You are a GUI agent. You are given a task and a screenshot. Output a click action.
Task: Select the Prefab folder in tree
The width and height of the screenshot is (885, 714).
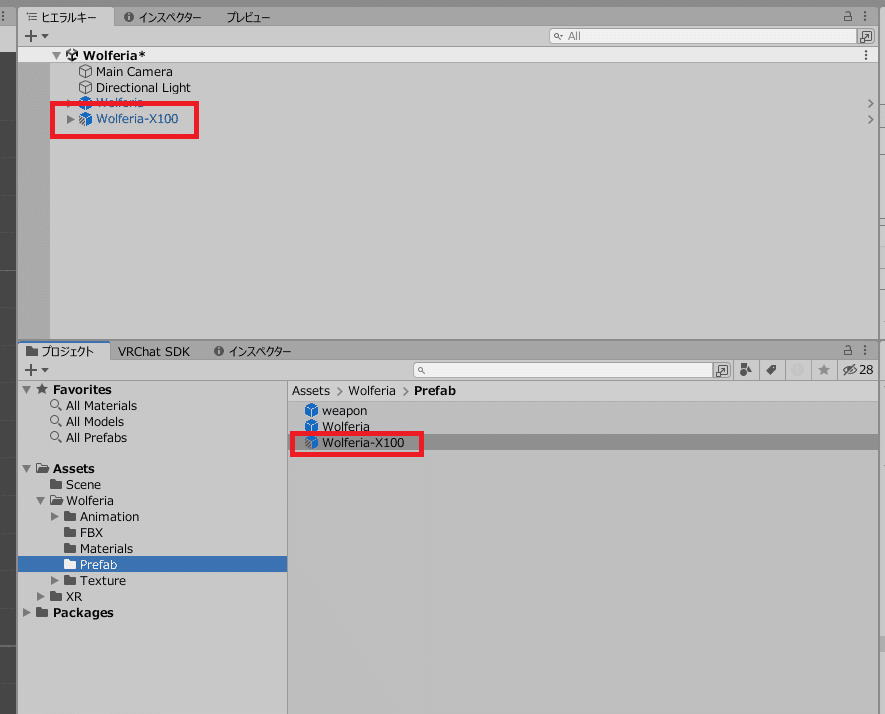click(x=98, y=564)
